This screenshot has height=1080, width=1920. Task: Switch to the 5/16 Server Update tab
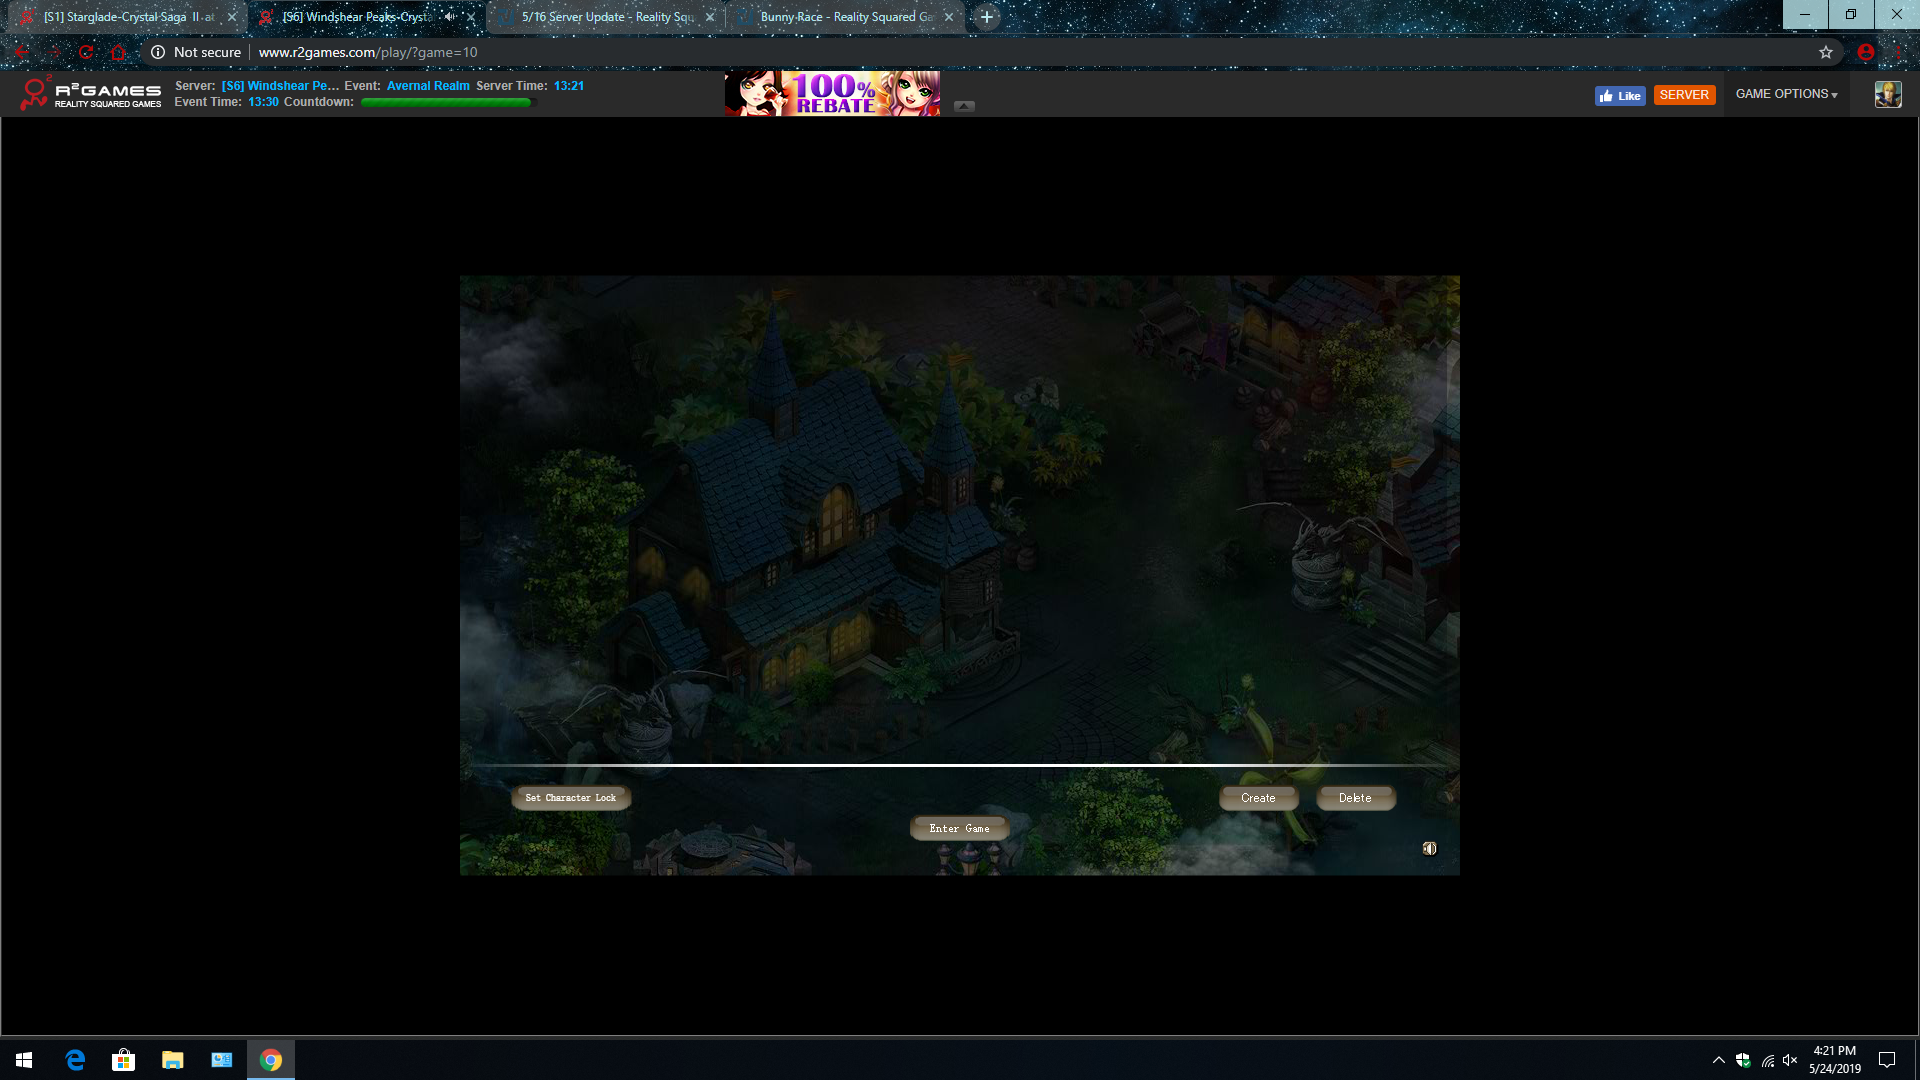coord(607,17)
